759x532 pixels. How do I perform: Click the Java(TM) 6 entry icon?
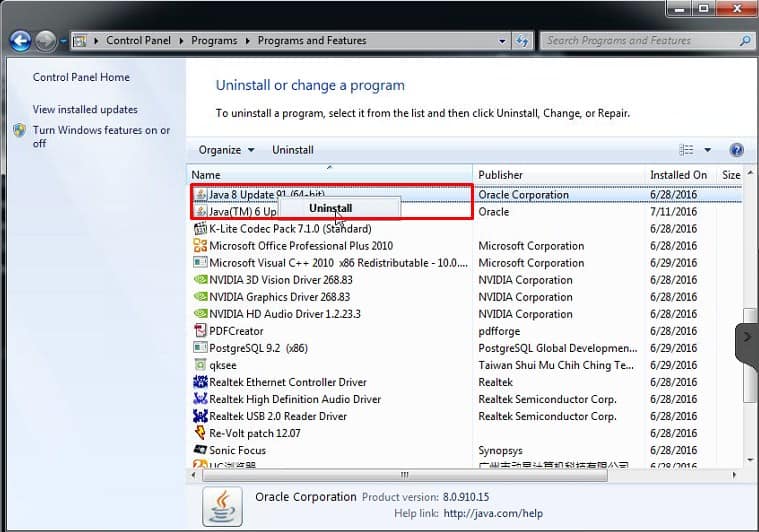[200, 212]
